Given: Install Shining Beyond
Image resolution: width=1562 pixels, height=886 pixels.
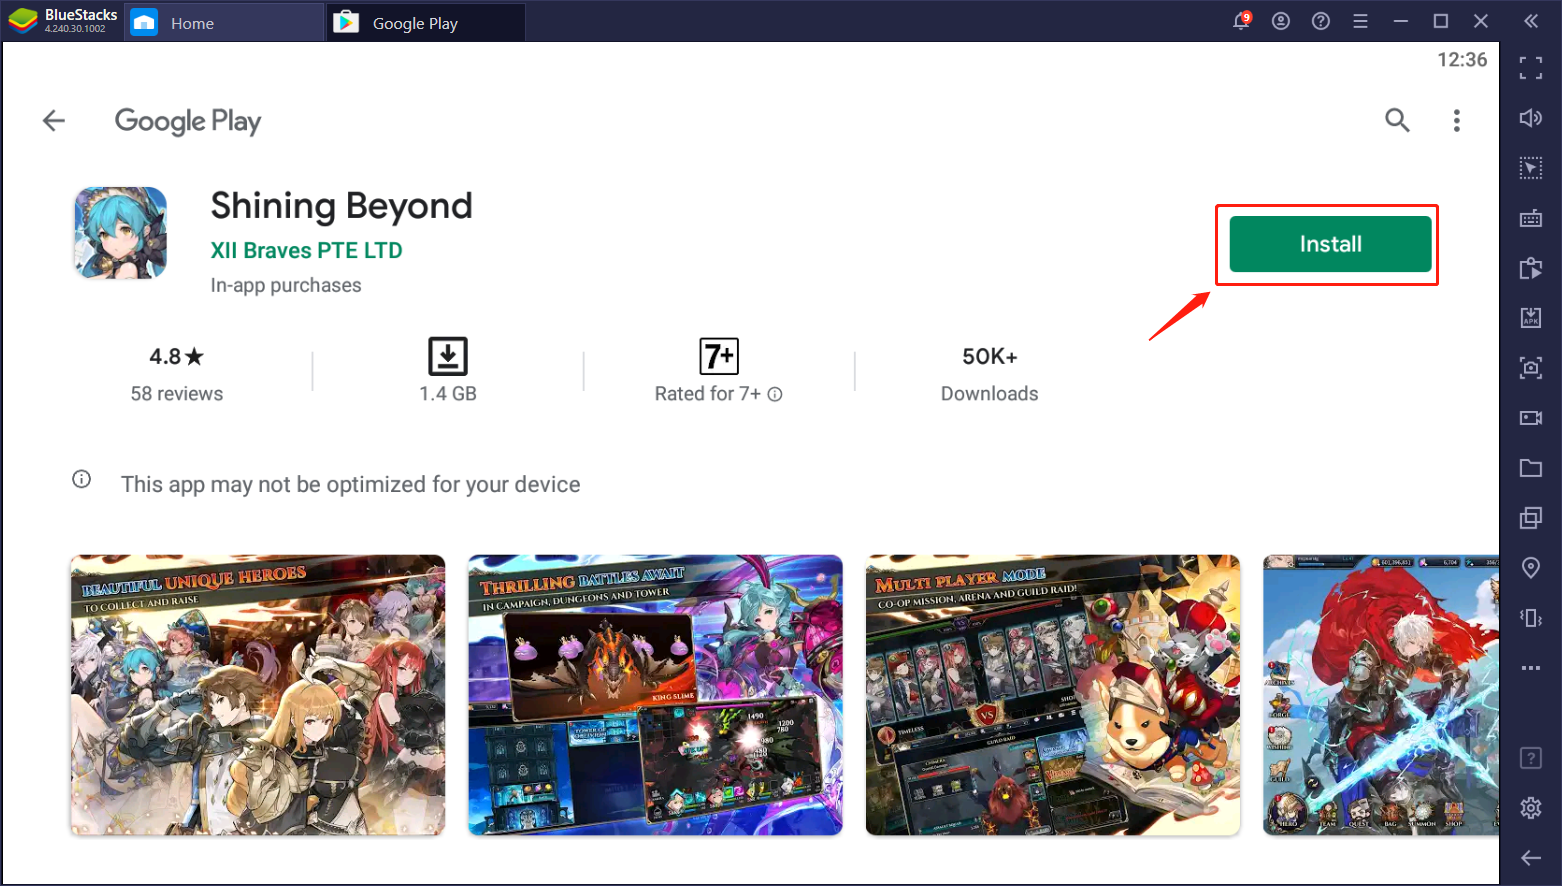Looking at the screenshot, I should click(1330, 244).
